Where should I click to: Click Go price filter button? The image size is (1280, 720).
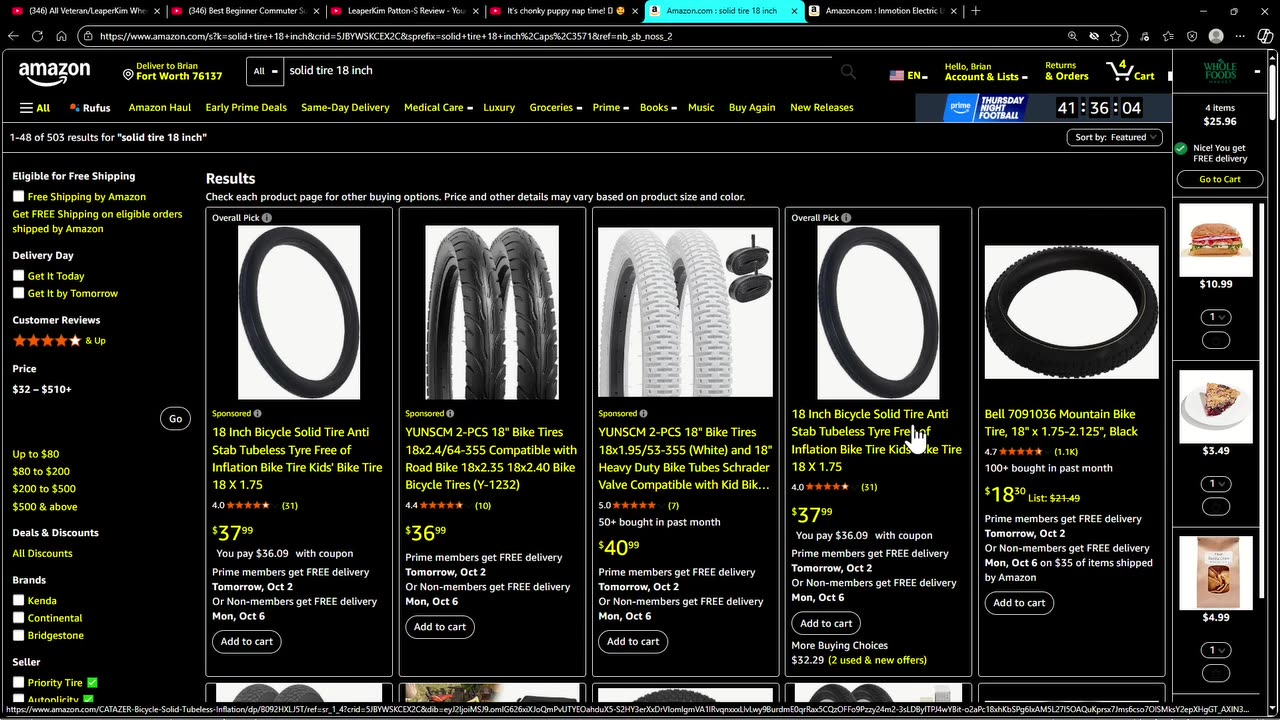pyautogui.click(x=175, y=419)
